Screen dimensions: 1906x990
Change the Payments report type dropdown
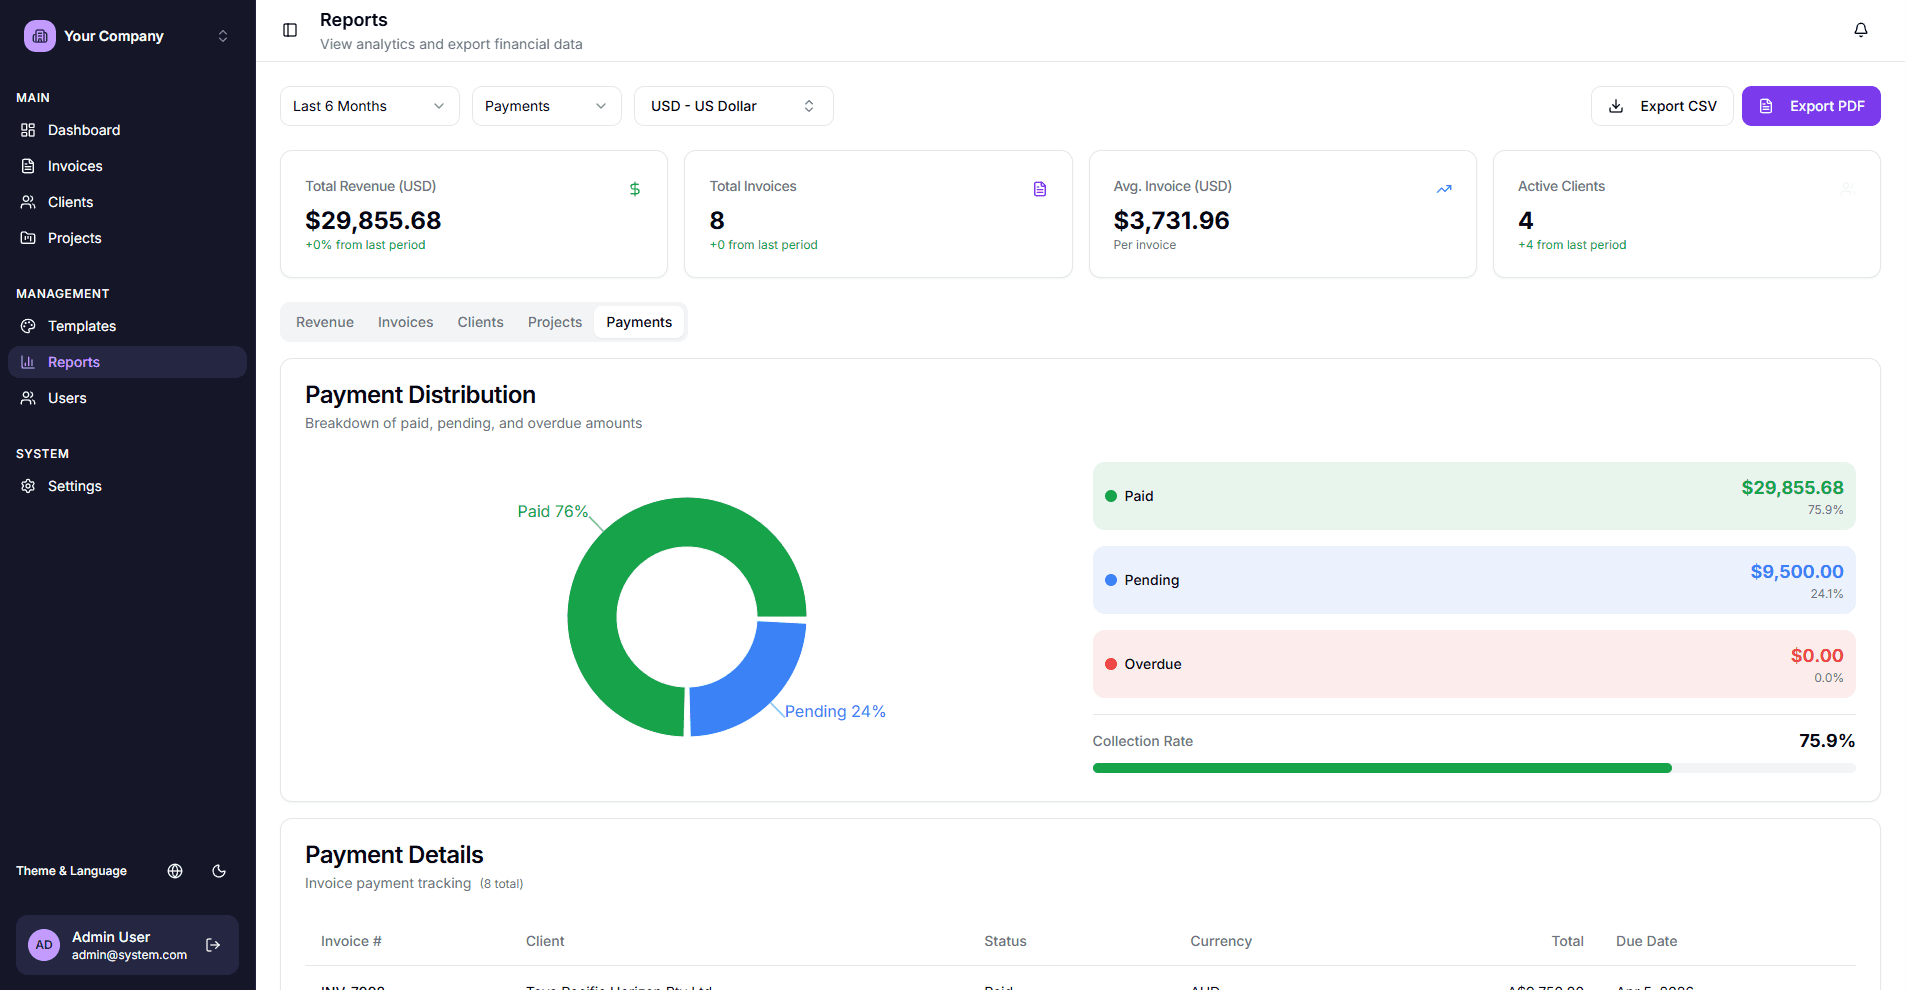(x=545, y=105)
